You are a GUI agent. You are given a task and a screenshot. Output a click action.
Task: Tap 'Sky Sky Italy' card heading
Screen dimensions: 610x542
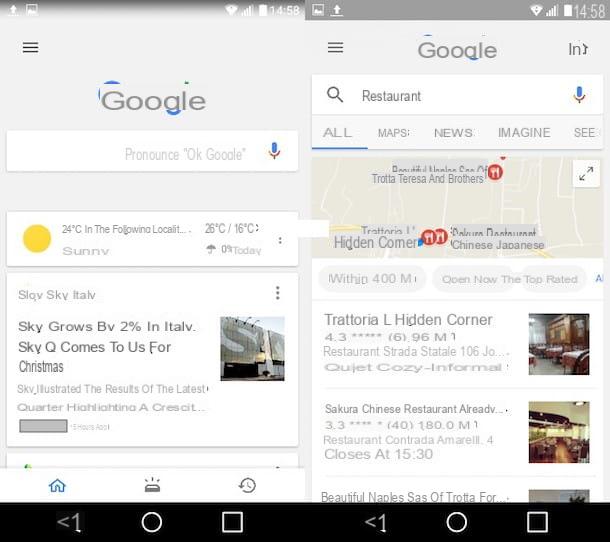point(57,295)
